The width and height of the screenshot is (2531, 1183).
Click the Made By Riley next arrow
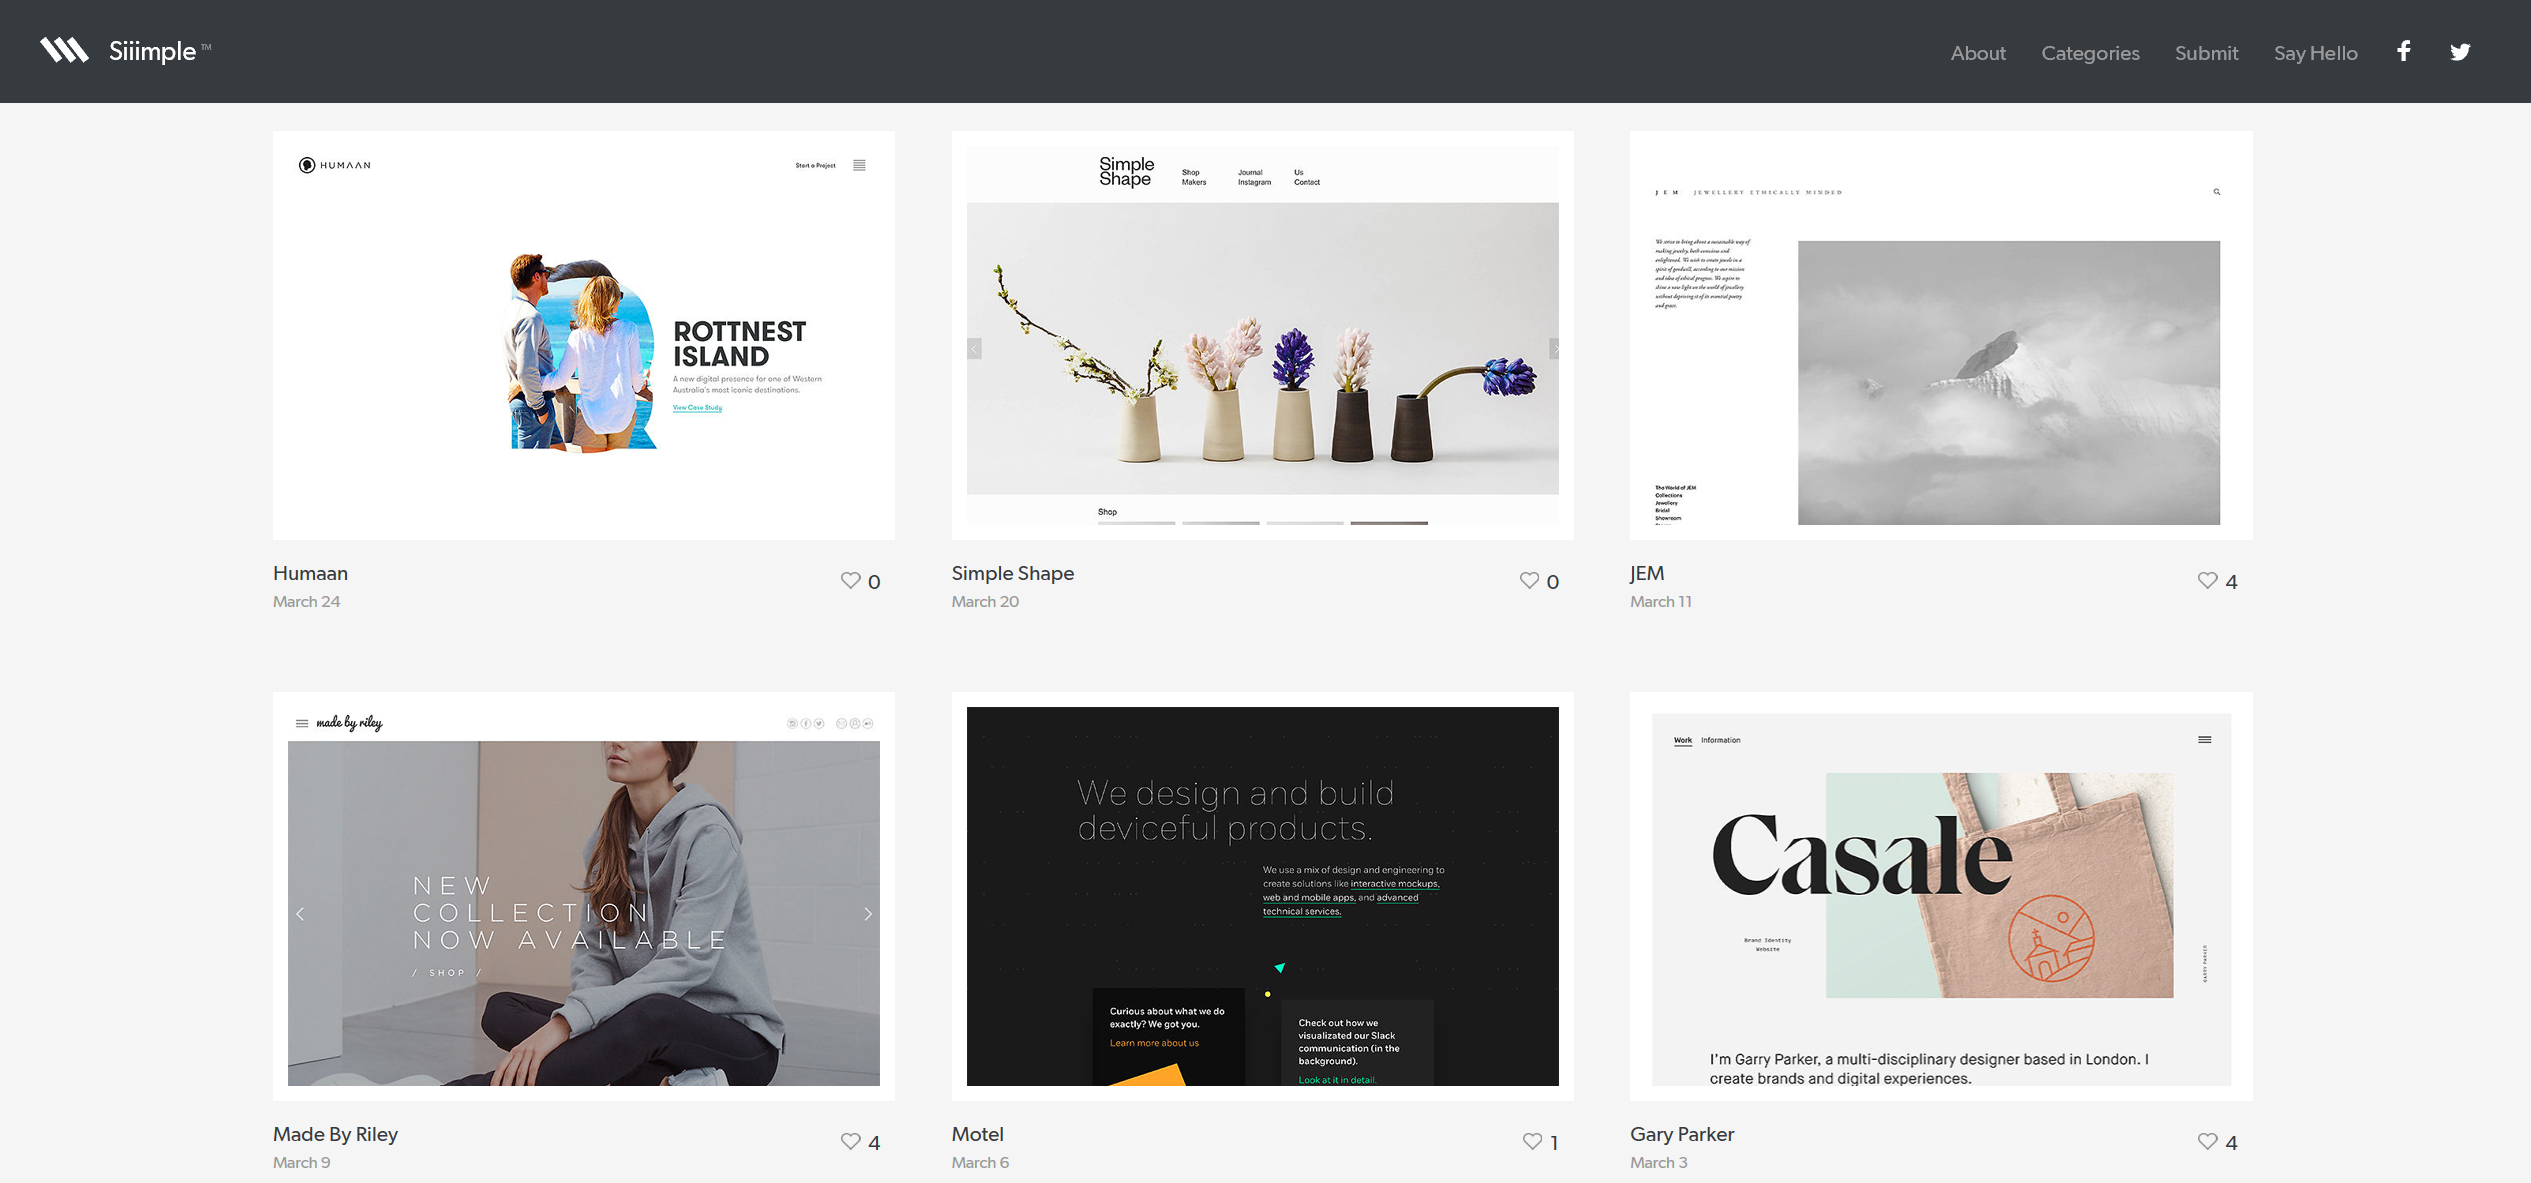868,913
